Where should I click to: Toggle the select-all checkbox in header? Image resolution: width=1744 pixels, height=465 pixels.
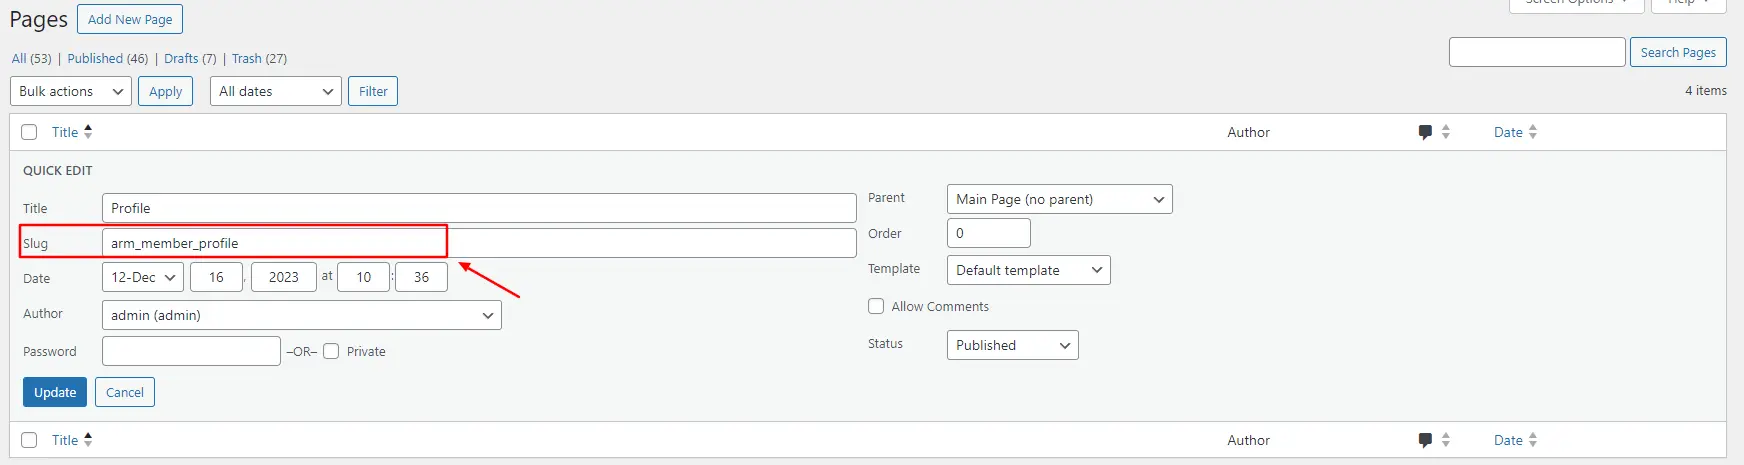[29, 132]
